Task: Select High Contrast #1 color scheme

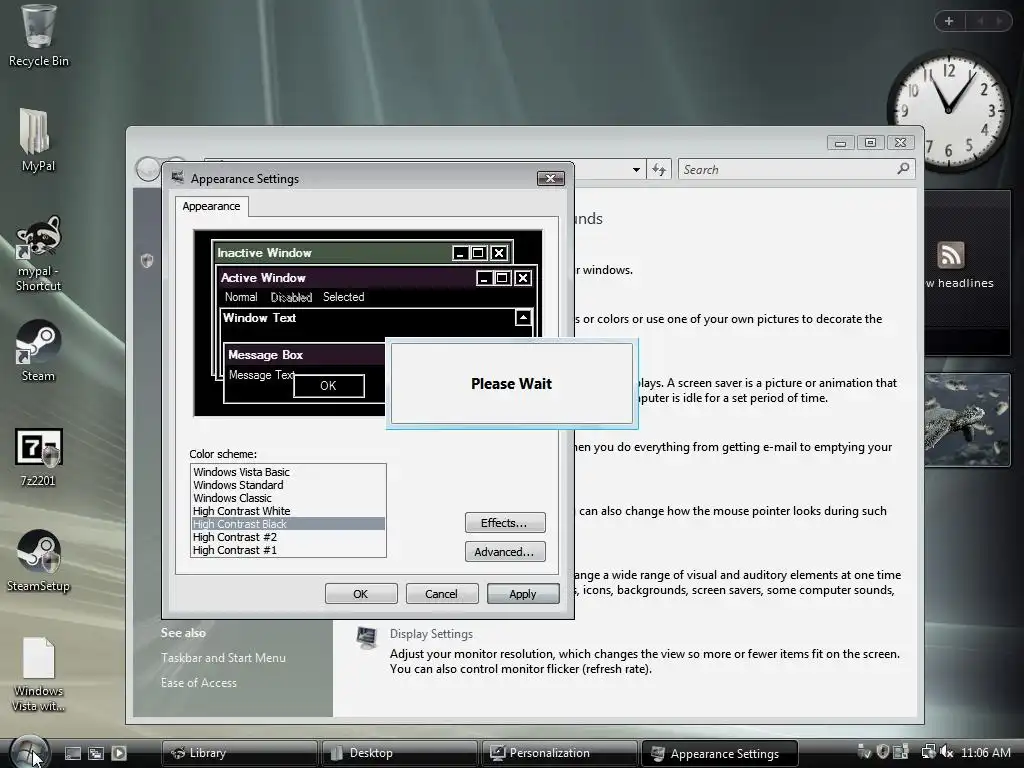Action: click(x=288, y=550)
